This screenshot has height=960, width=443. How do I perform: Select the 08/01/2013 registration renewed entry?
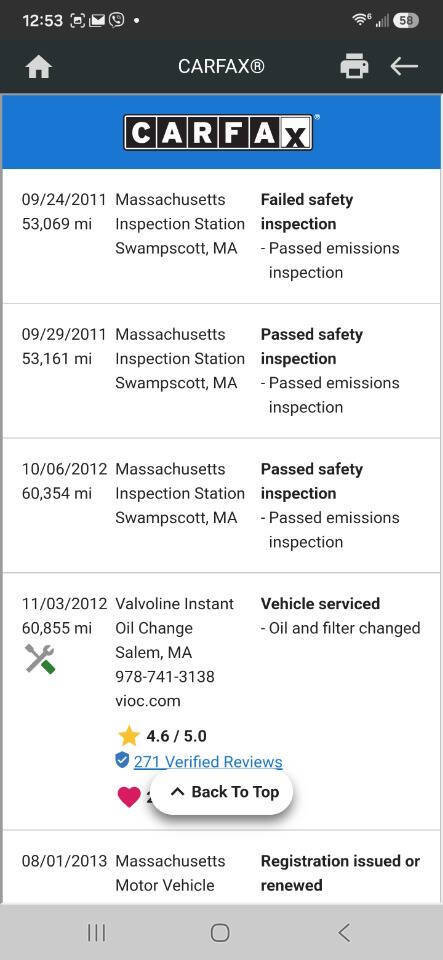tap(221, 868)
